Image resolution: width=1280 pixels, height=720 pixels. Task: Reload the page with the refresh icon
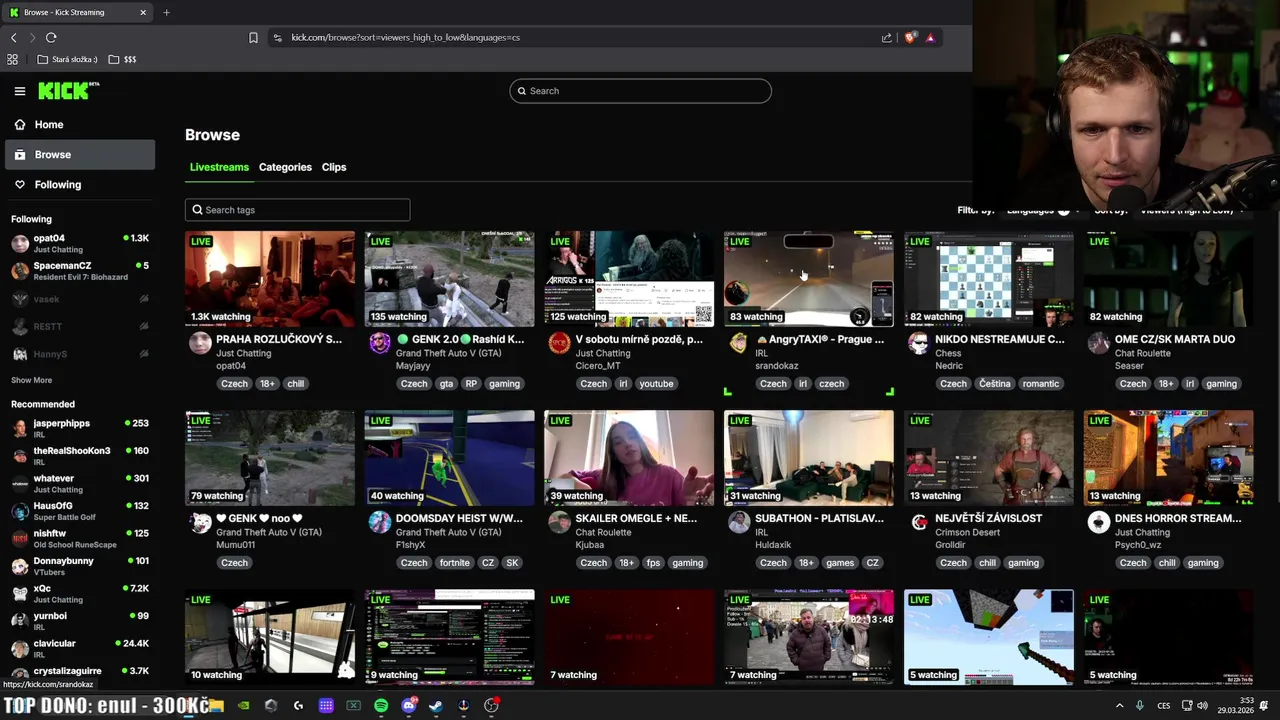pyautogui.click(x=51, y=38)
